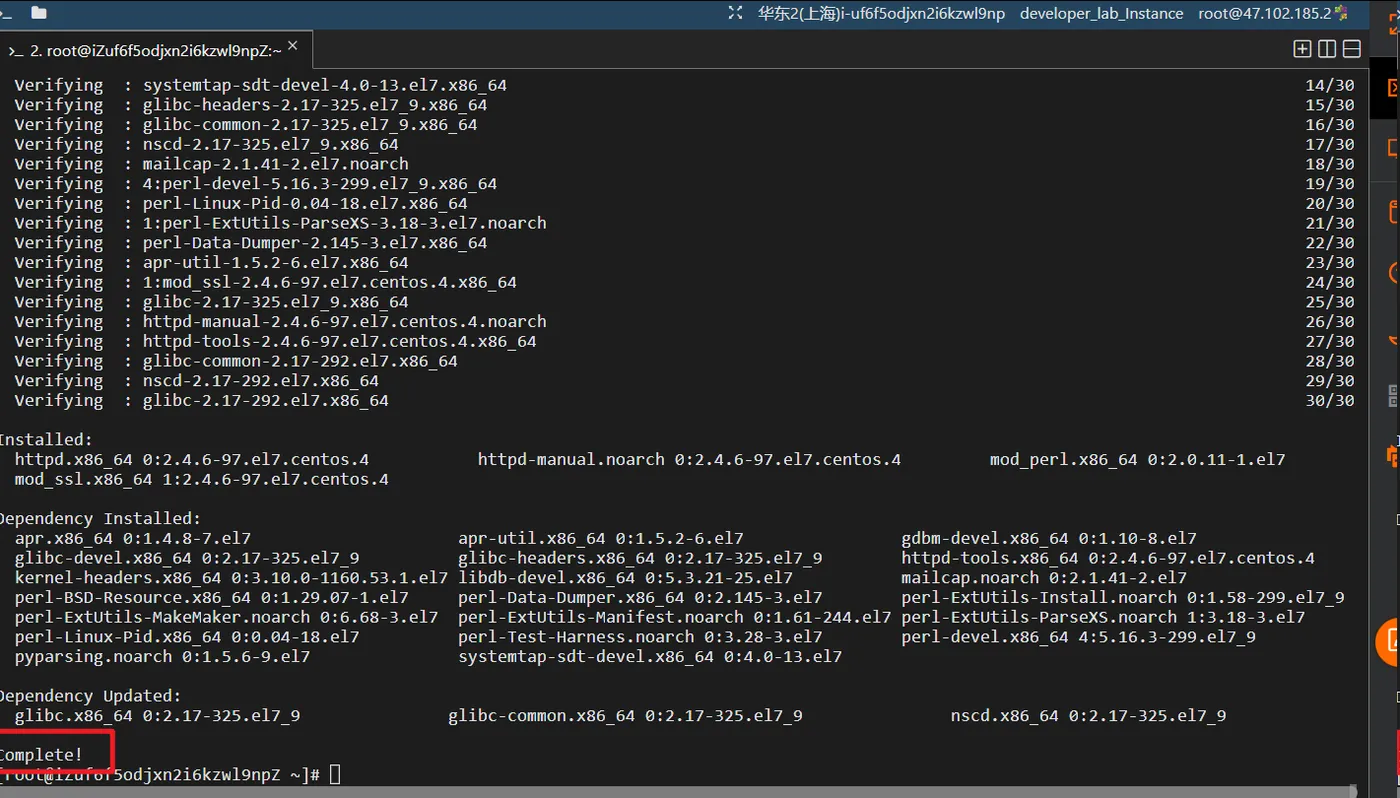Click 'httpd-manual-2.4.6-97.el7.centos.4.noarch' verifying line

tap(345, 322)
